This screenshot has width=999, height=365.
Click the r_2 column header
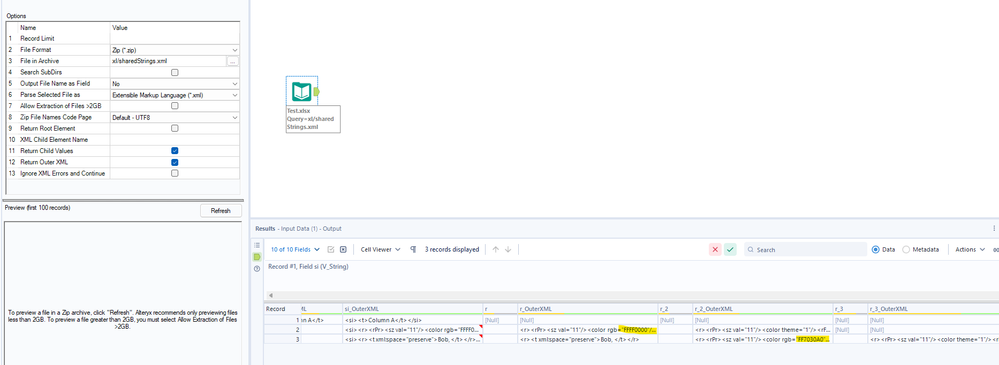click(x=675, y=308)
